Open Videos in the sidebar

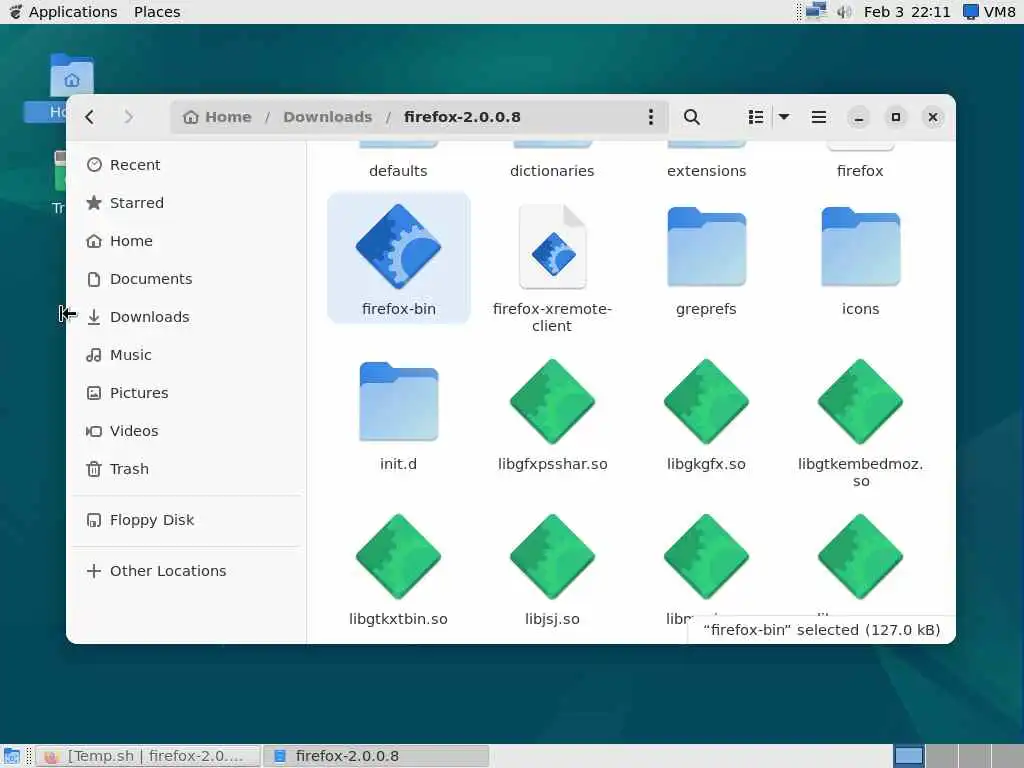pyautogui.click(x=187, y=430)
